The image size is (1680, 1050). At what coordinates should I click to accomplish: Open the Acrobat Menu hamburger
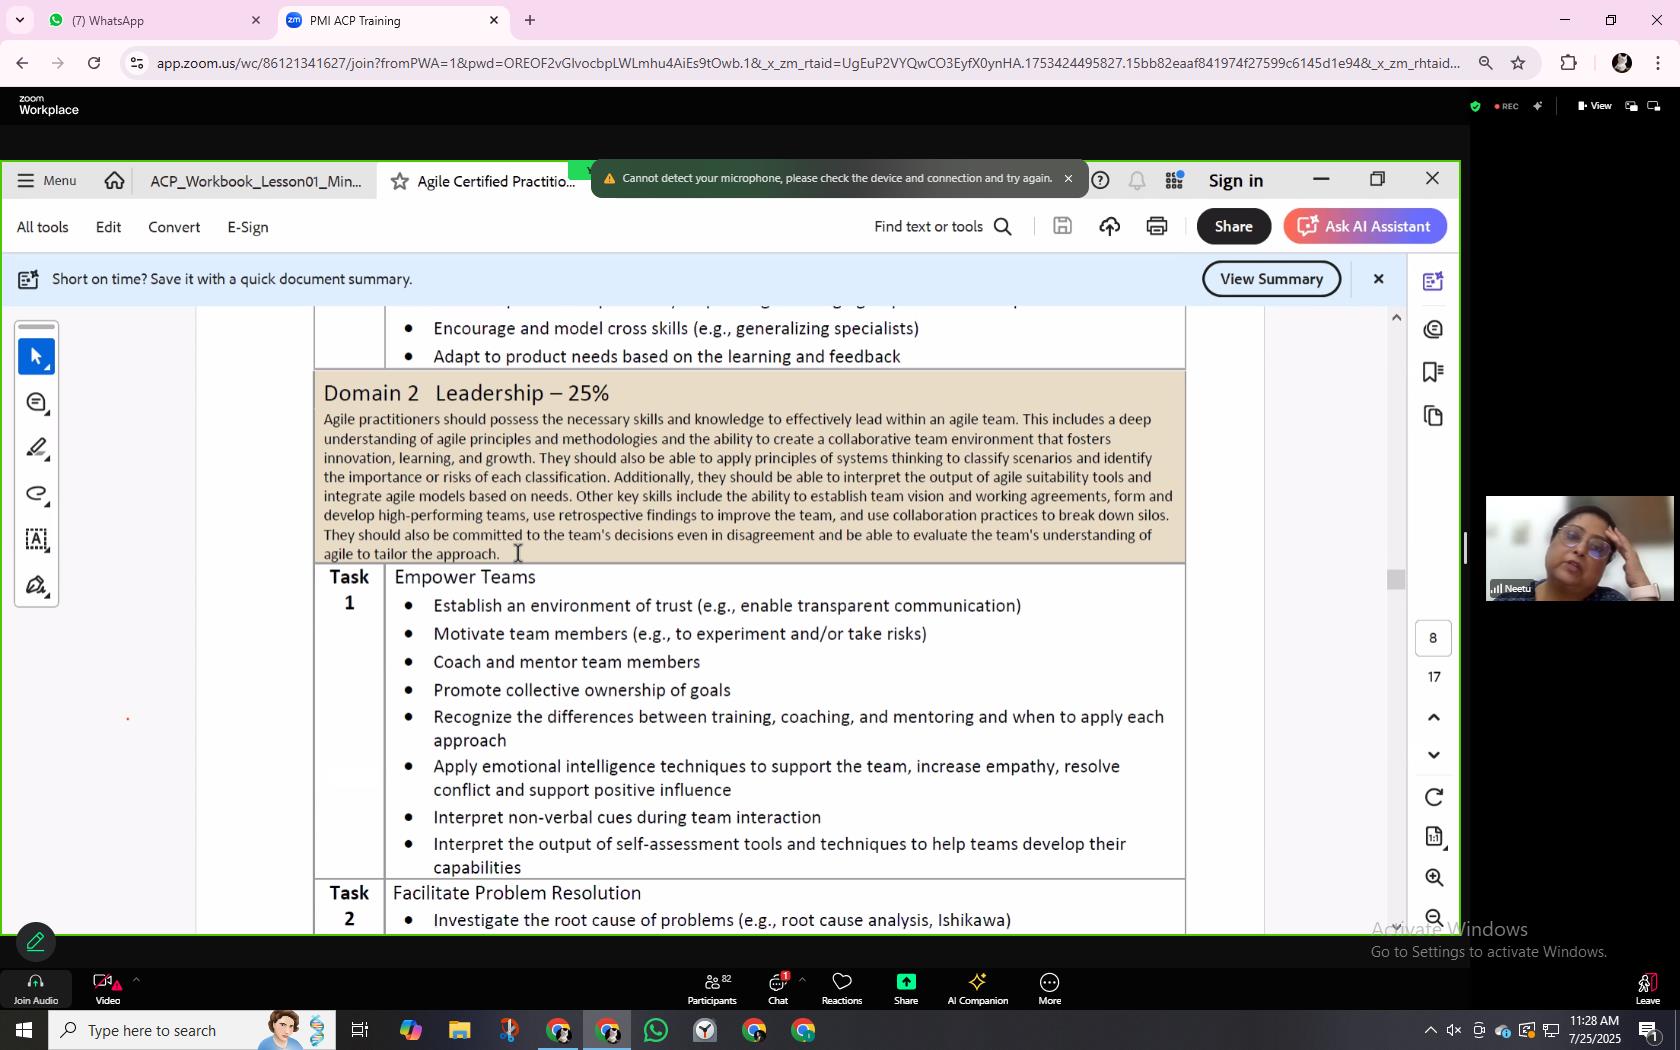pyautogui.click(x=46, y=181)
